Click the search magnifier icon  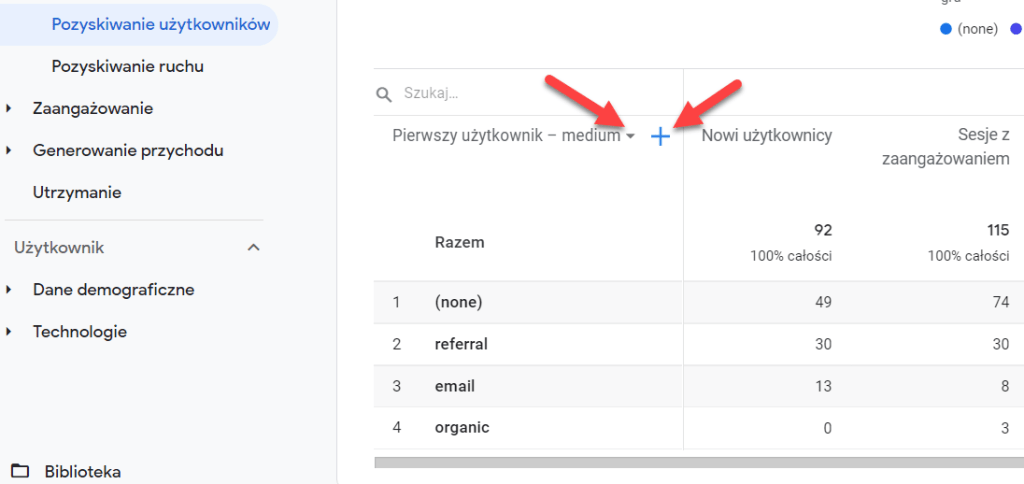point(383,94)
